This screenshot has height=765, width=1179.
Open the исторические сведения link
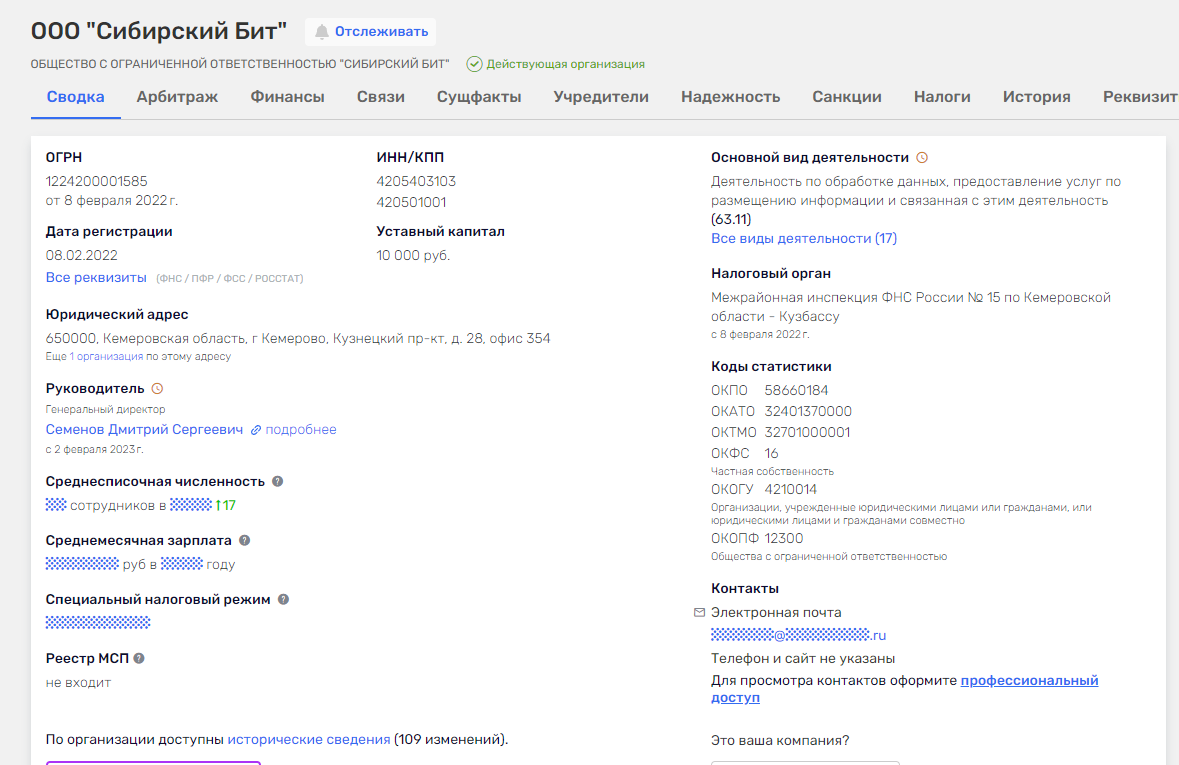click(308, 740)
